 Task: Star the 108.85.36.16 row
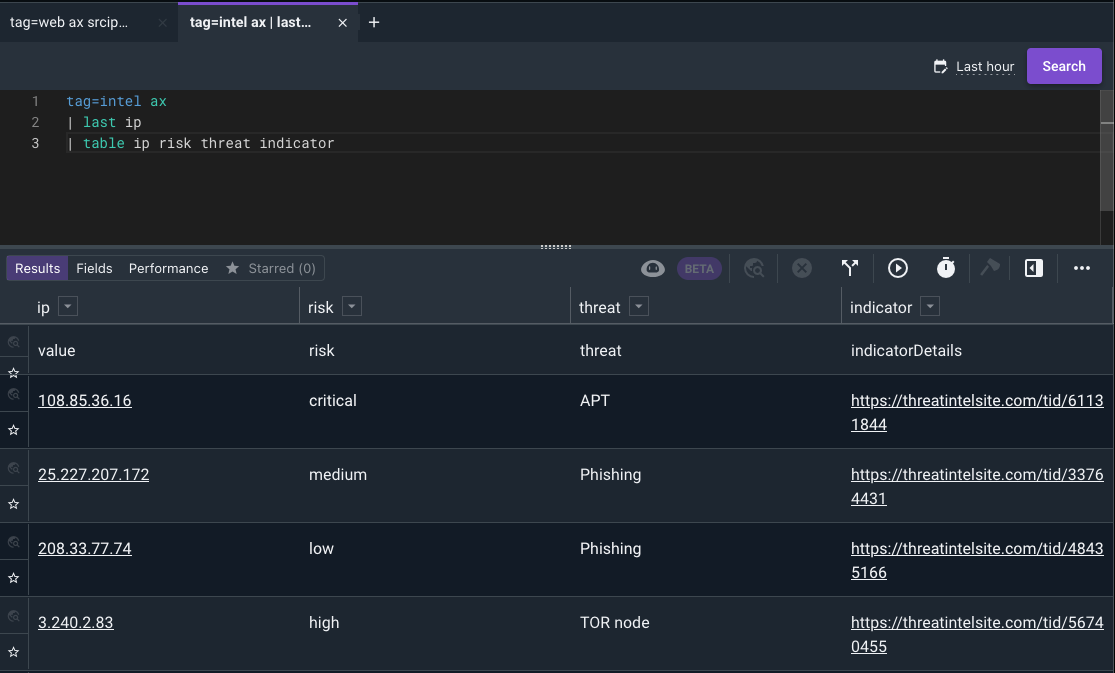14,430
